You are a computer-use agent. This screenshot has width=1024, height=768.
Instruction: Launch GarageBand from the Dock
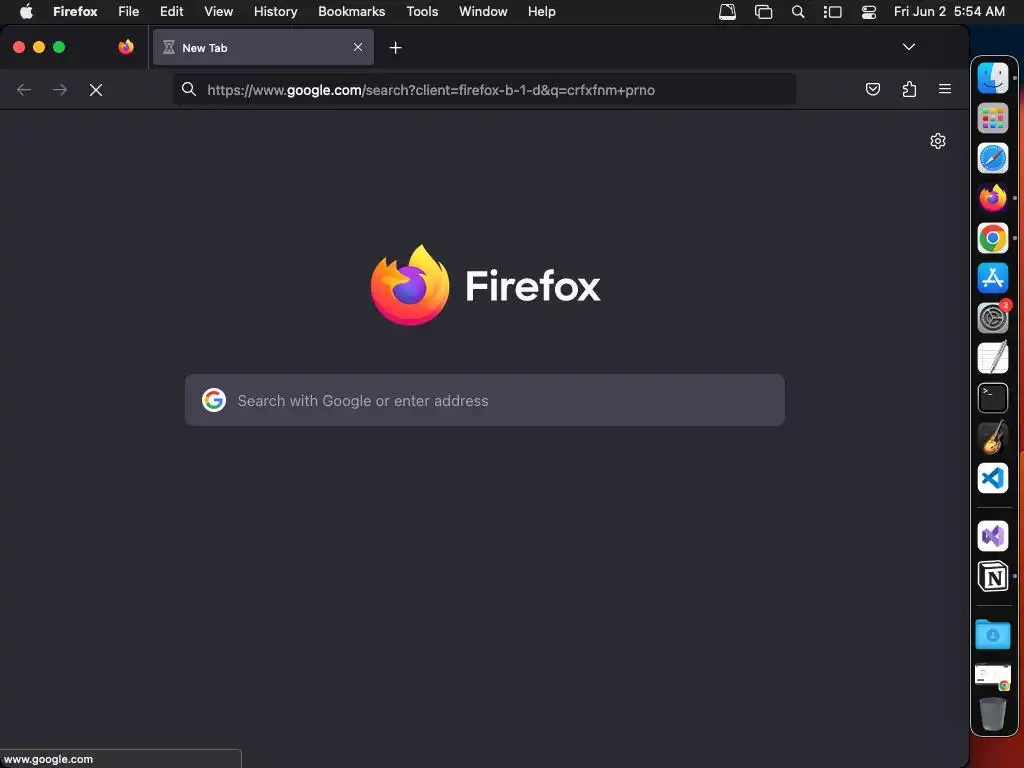(993, 438)
